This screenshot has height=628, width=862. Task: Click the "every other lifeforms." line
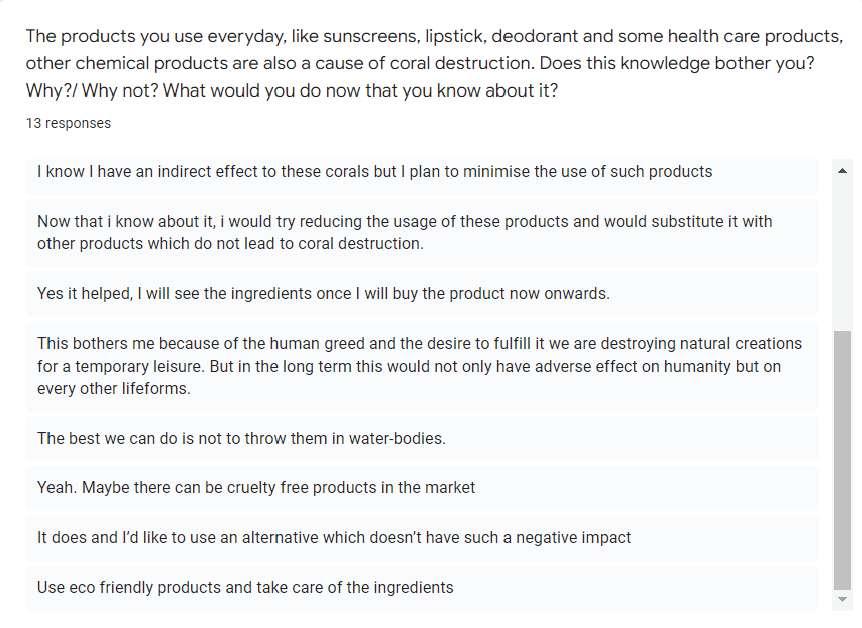point(113,389)
